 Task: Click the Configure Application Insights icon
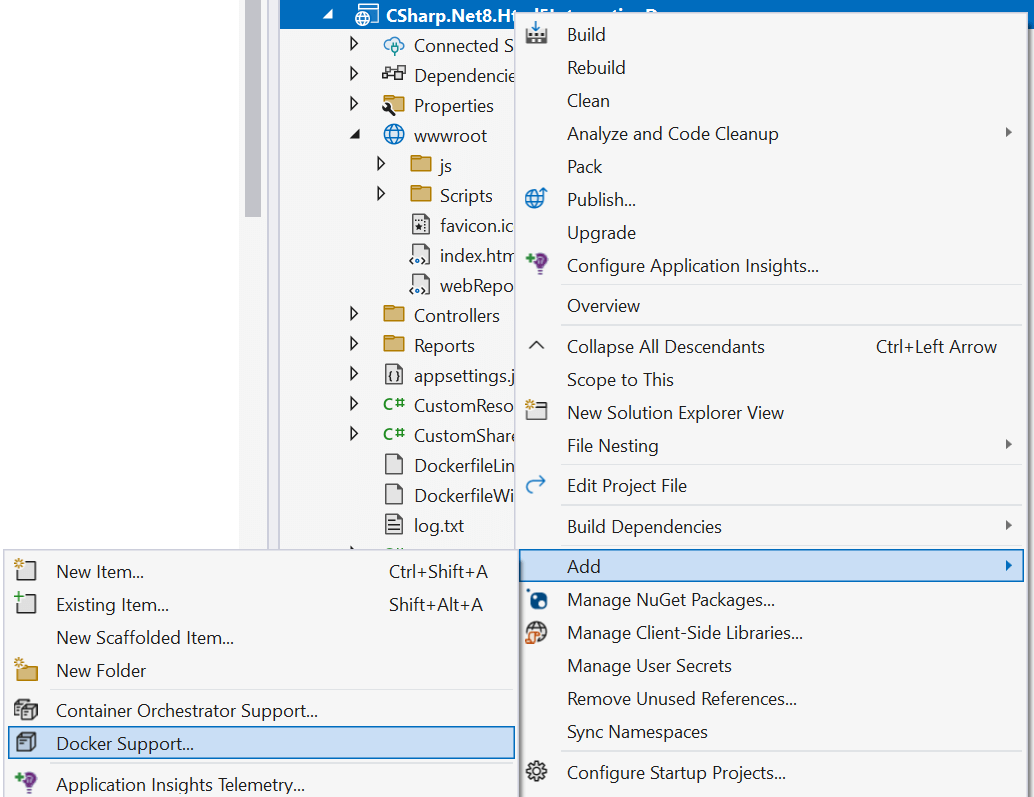(x=536, y=265)
